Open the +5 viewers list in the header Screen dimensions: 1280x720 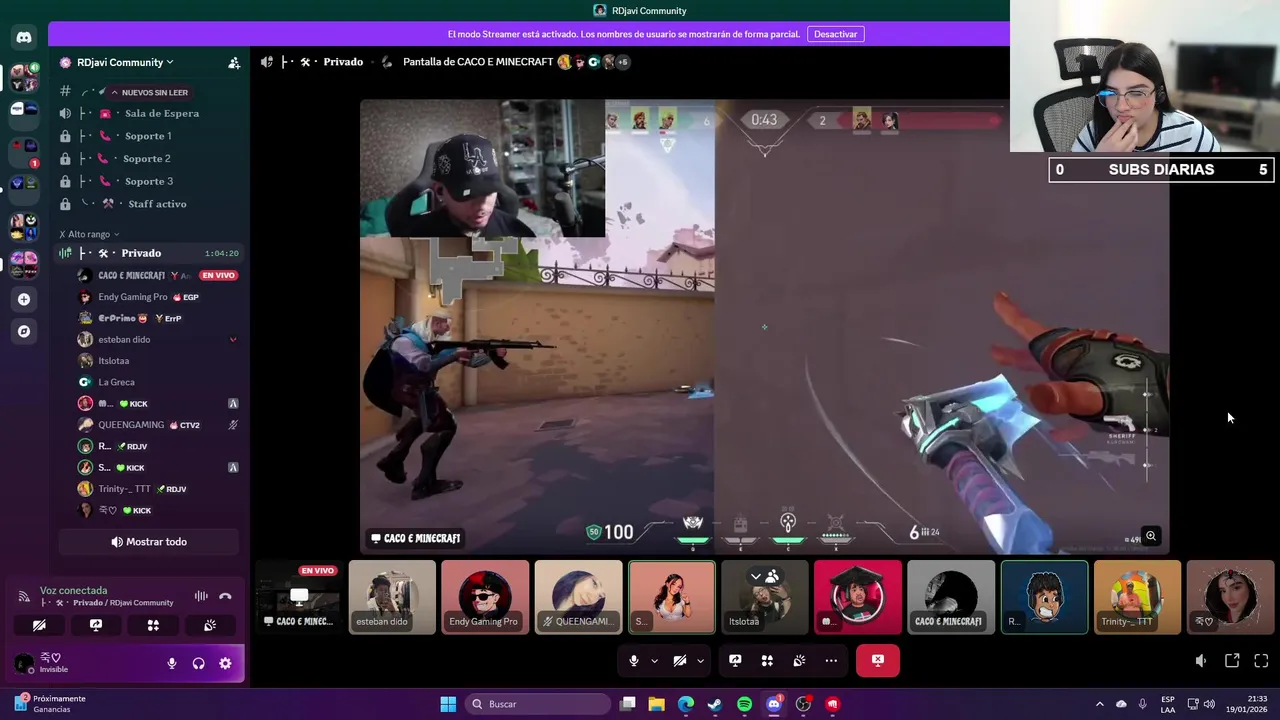(622, 62)
